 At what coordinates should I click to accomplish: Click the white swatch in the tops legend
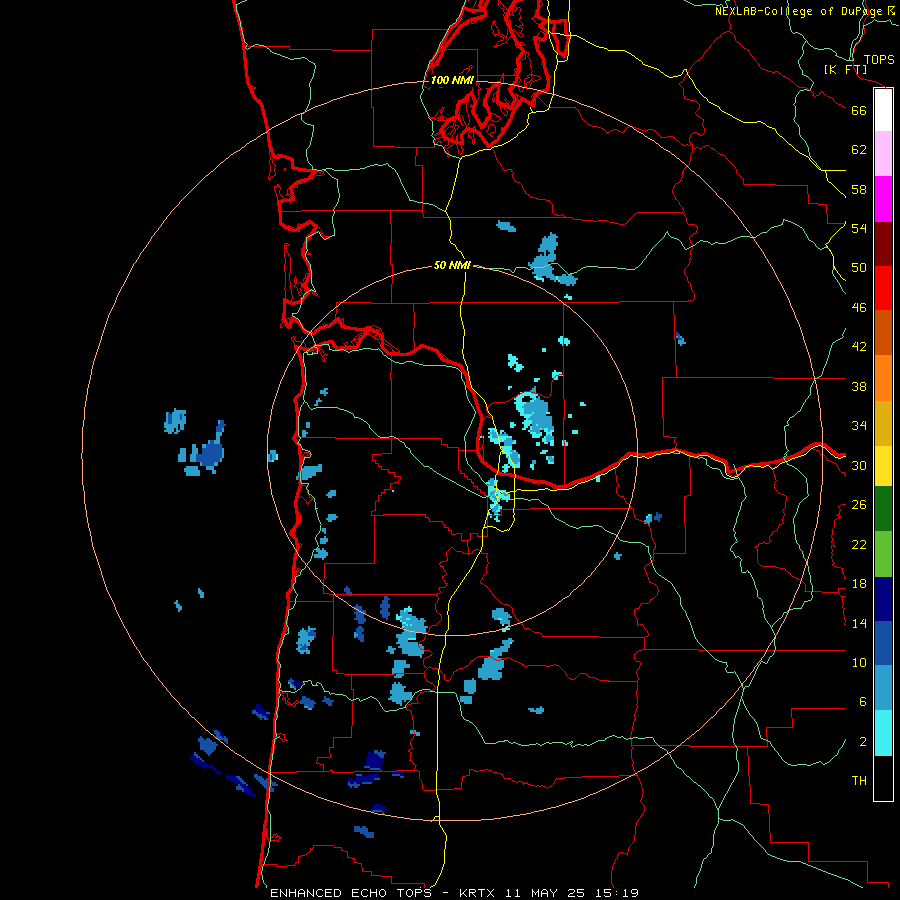point(883,110)
